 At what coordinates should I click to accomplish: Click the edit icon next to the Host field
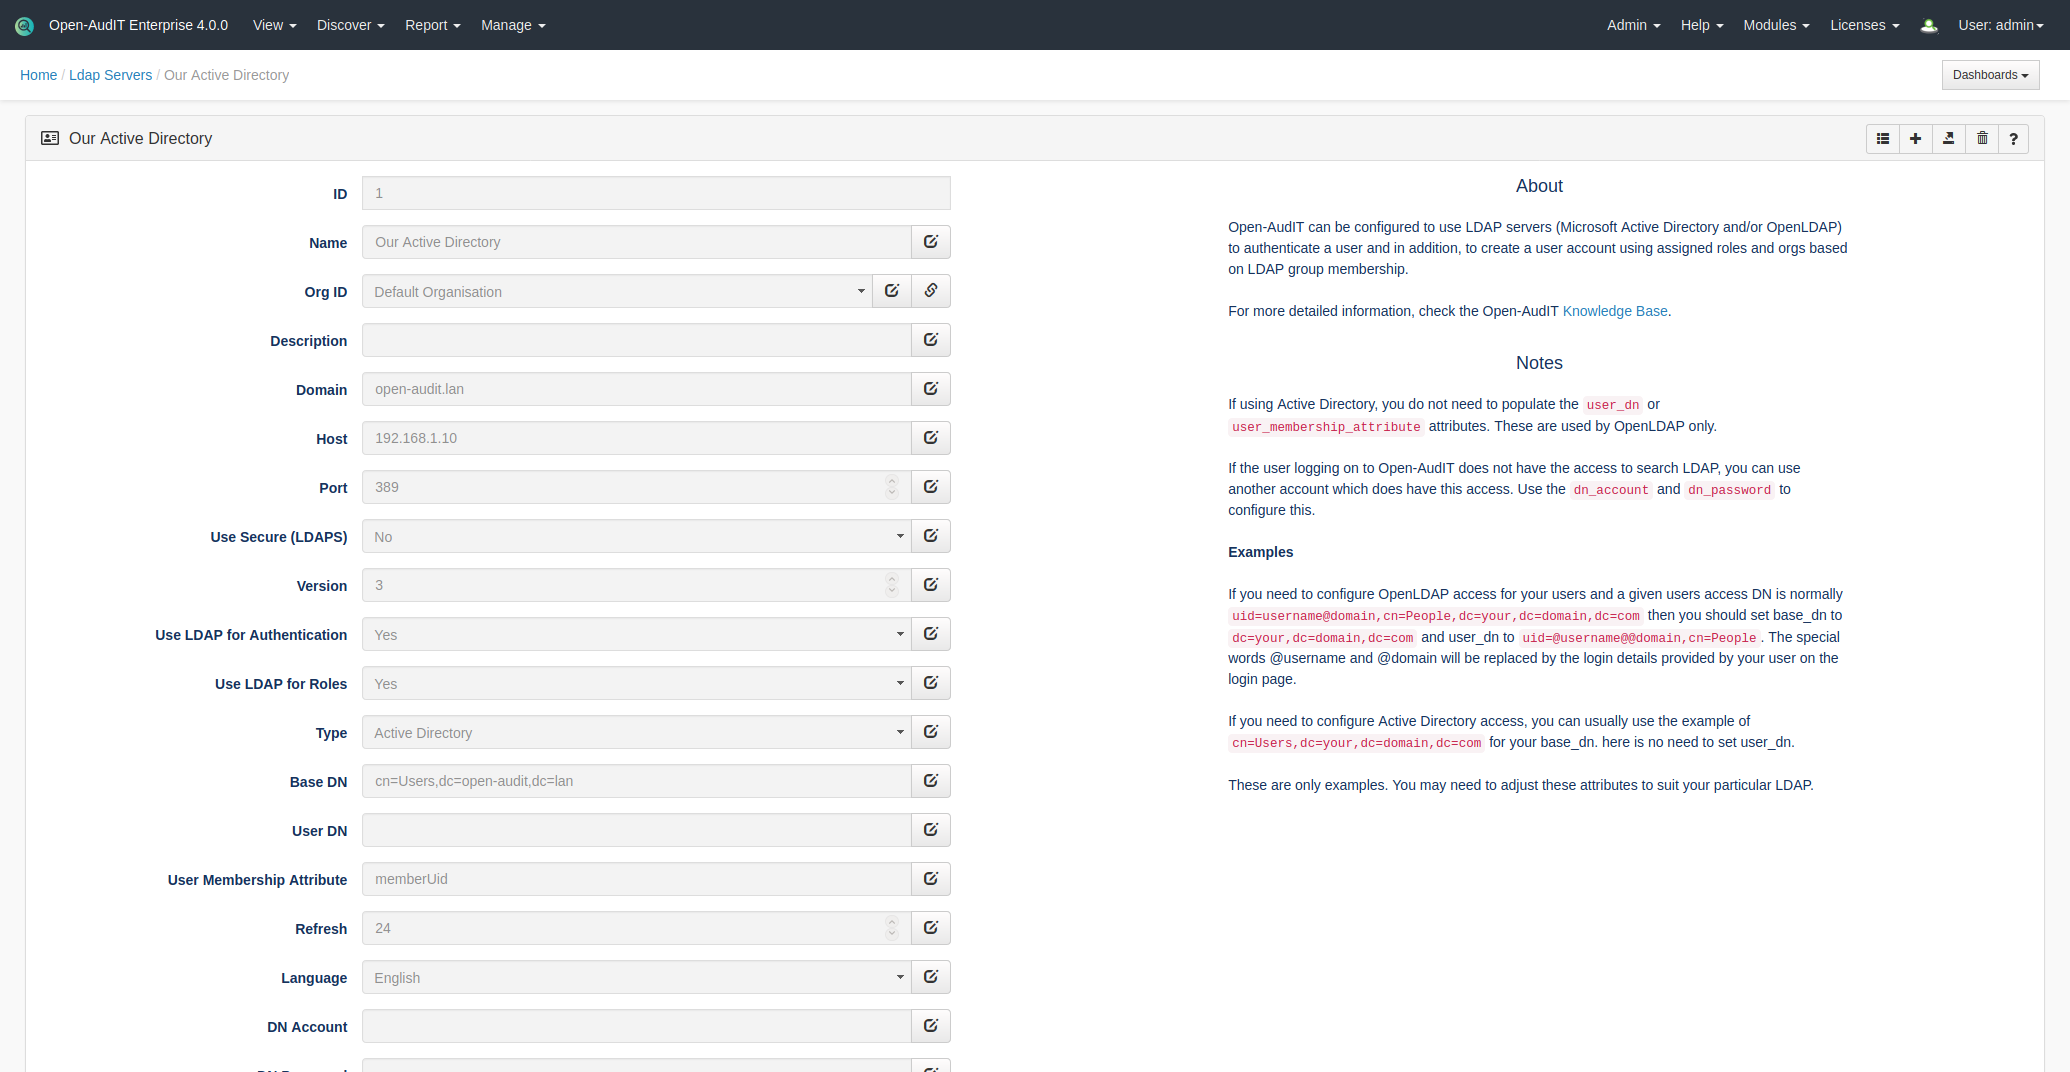coord(930,437)
